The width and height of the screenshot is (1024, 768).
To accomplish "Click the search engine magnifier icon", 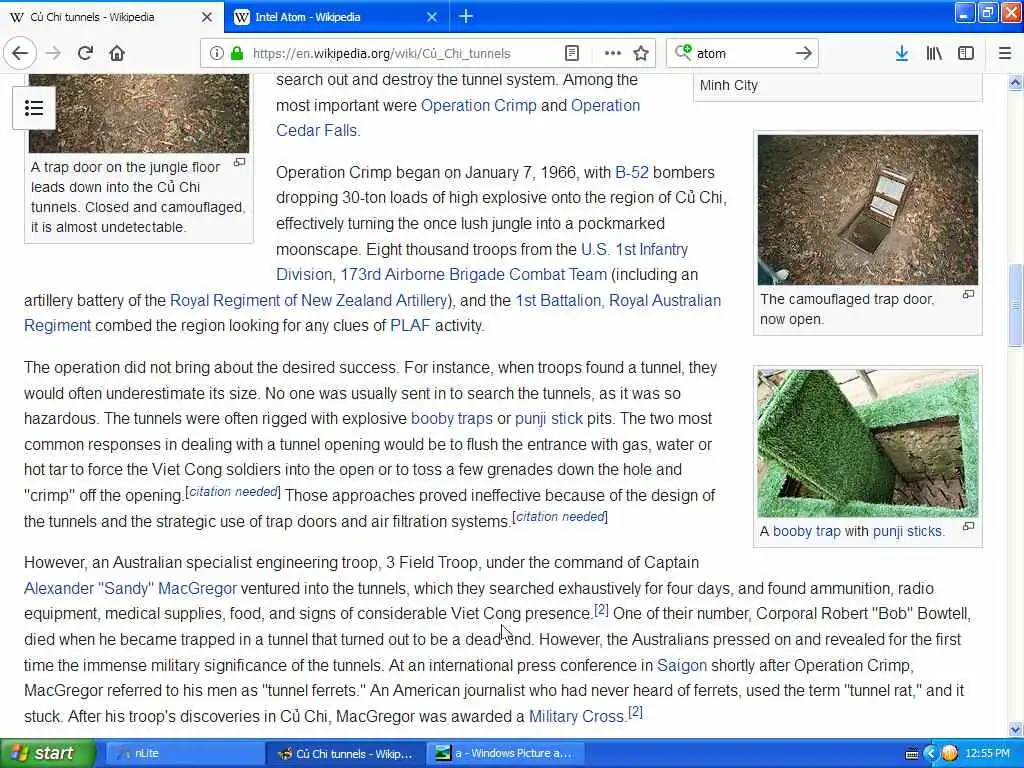I will 682,53.
